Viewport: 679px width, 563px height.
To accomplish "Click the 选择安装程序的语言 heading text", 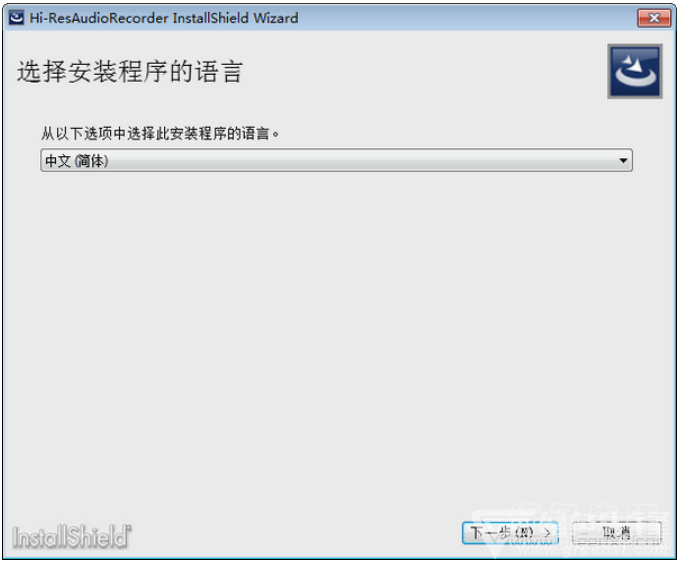I will click(129, 71).
